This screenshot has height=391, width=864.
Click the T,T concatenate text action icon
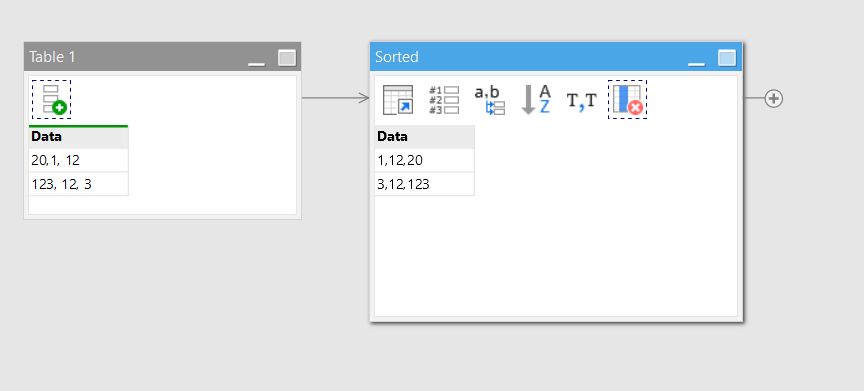[x=581, y=100]
